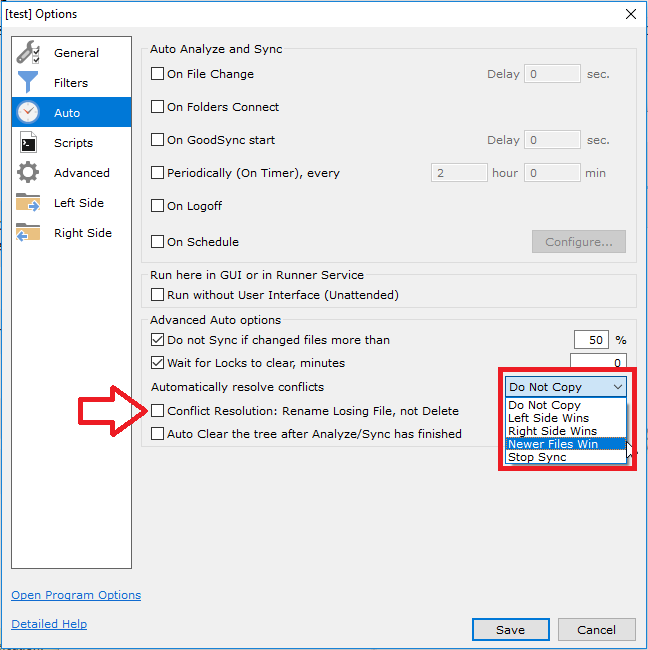Tick Conflict Resolution: Rename Losing File checkbox
648x650 pixels.
coord(157,411)
